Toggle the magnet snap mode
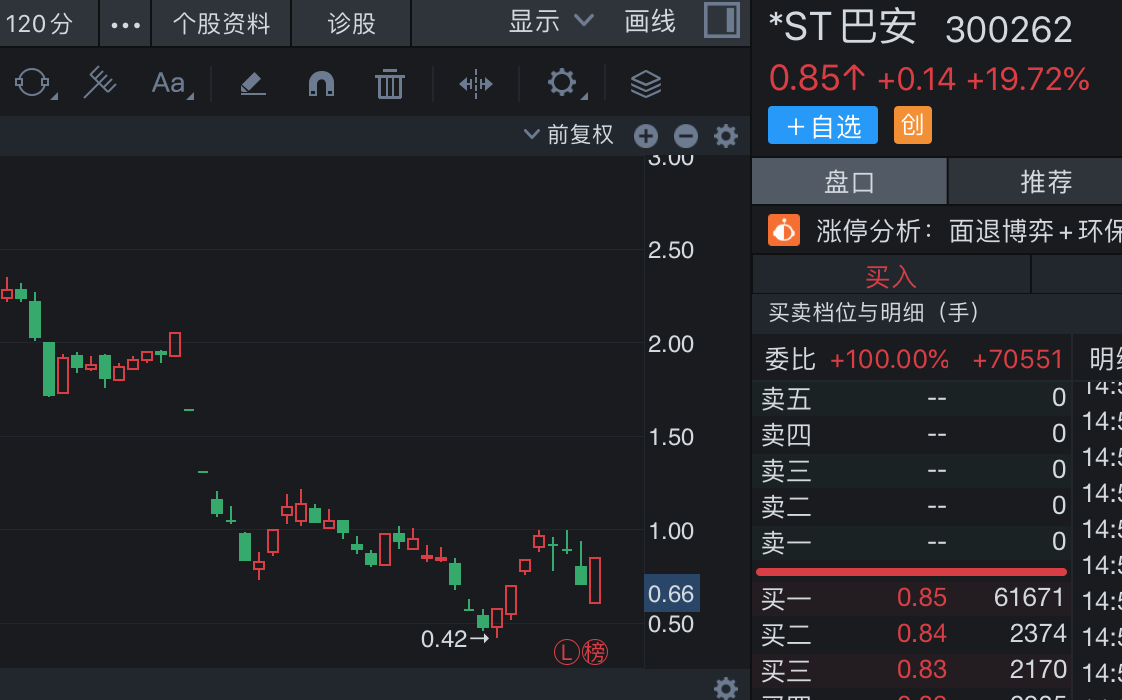The width and height of the screenshot is (1122, 700). tap(321, 83)
